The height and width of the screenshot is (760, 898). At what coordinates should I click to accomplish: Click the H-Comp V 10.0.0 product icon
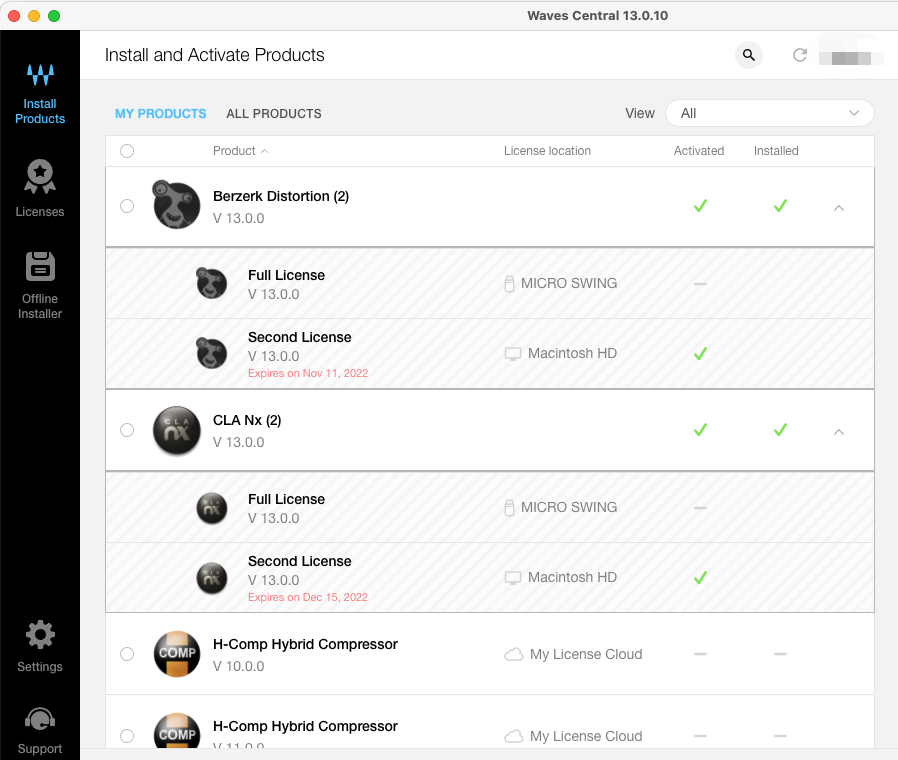pos(177,654)
